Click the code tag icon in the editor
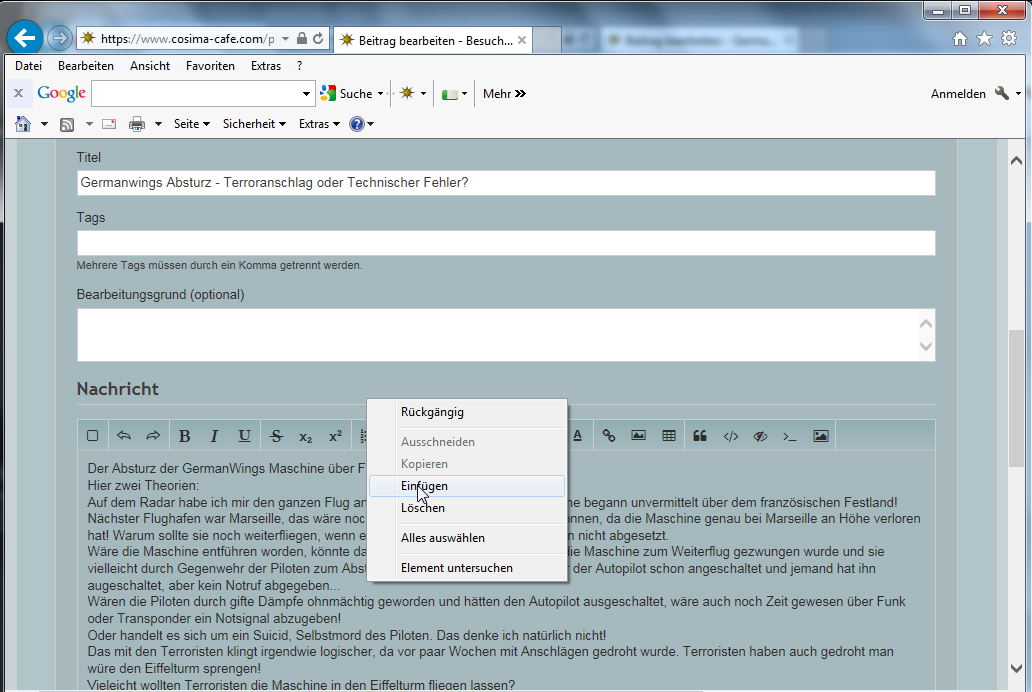The image size is (1032, 692). (731, 436)
